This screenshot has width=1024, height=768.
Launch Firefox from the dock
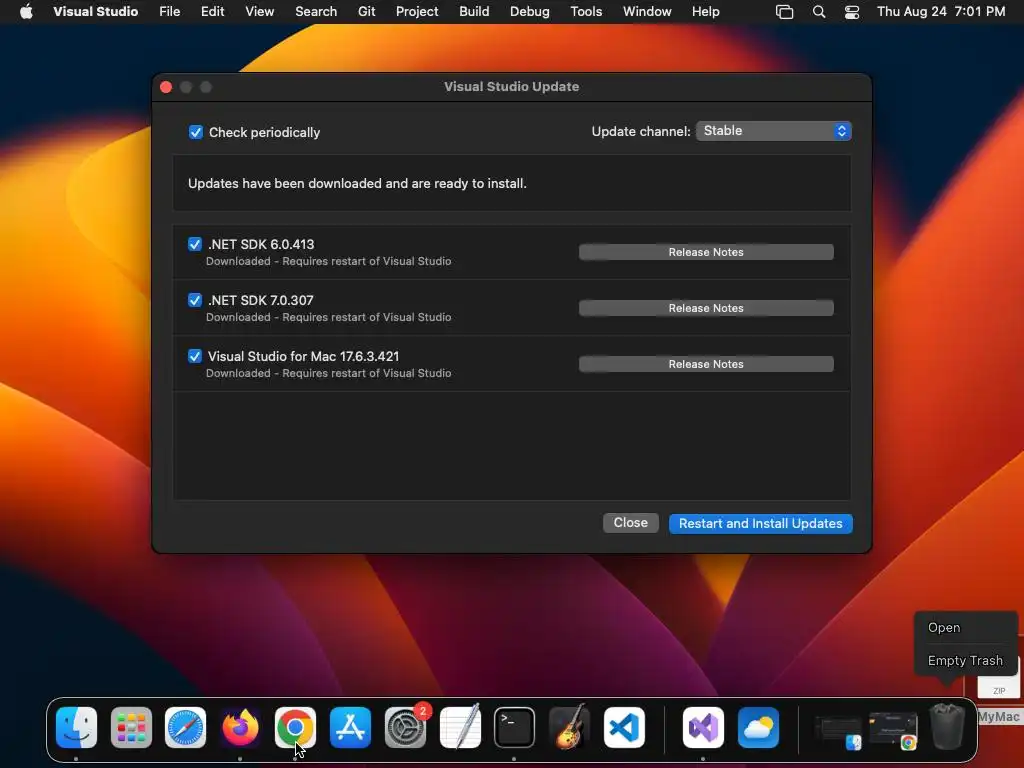point(240,727)
